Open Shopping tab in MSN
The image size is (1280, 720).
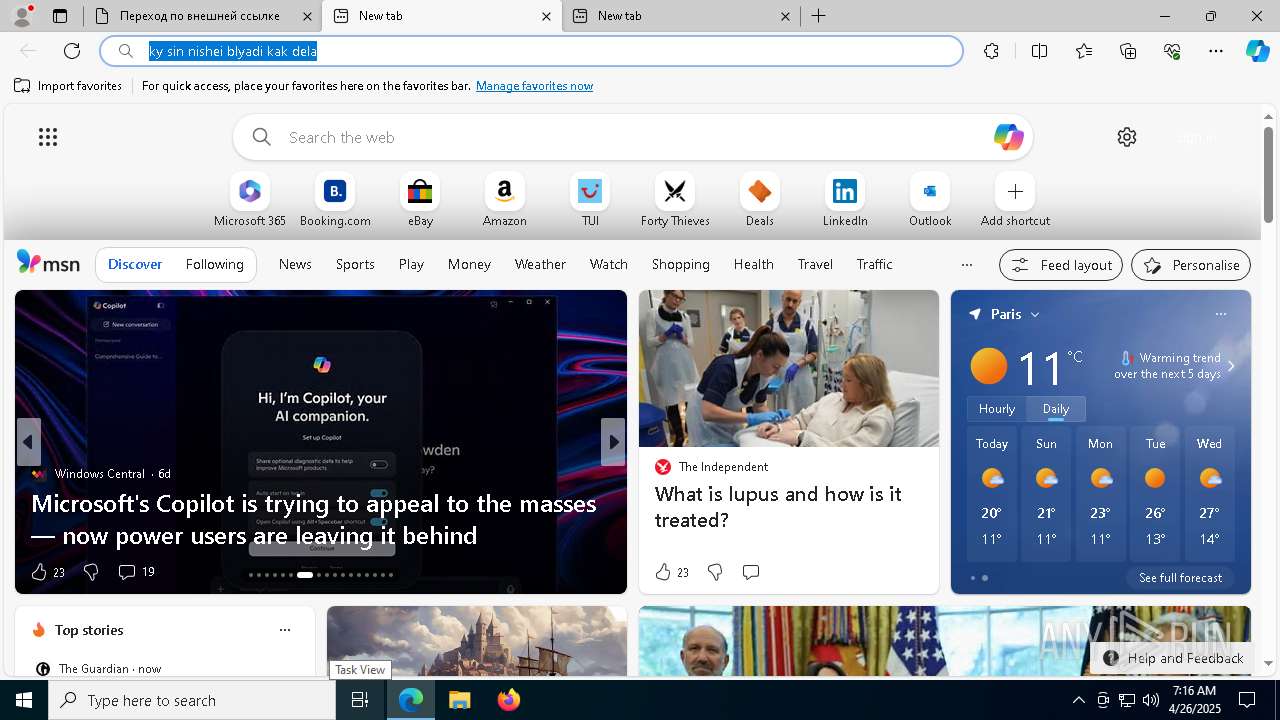point(680,264)
